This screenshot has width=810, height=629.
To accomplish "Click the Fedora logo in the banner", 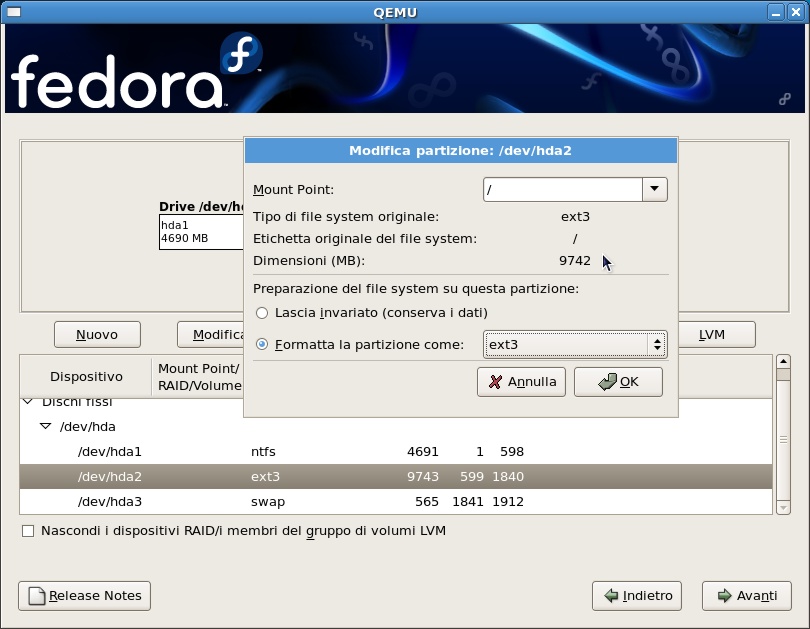I will pyautogui.click(x=136, y=71).
